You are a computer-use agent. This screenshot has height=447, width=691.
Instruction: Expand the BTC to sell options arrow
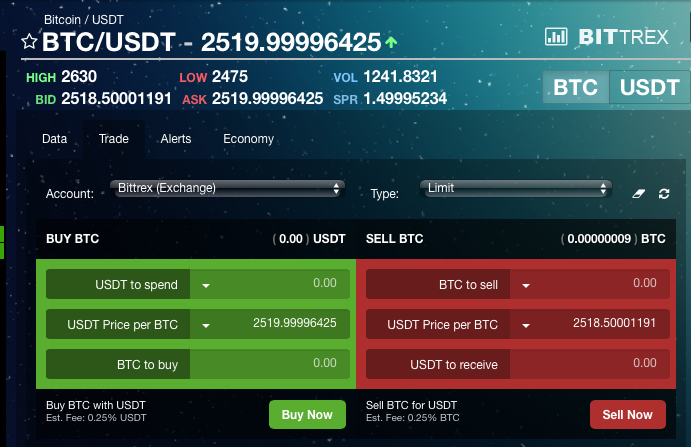tap(526, 285)
